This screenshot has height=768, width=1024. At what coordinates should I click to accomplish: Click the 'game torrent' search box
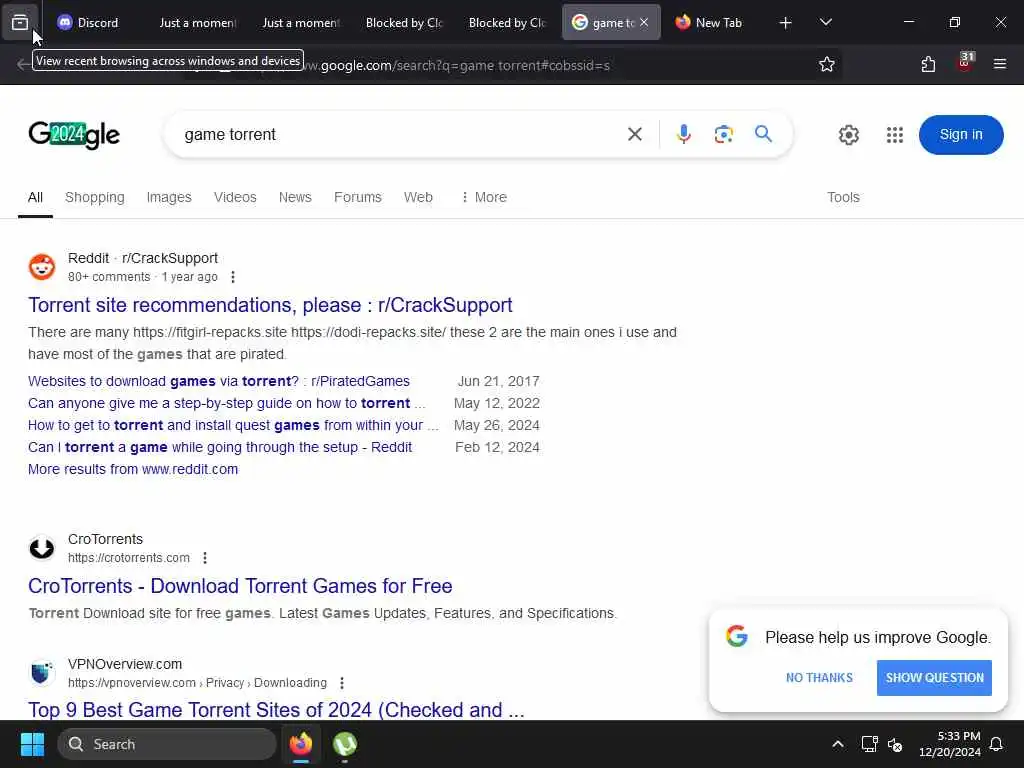tap(398, 135)
